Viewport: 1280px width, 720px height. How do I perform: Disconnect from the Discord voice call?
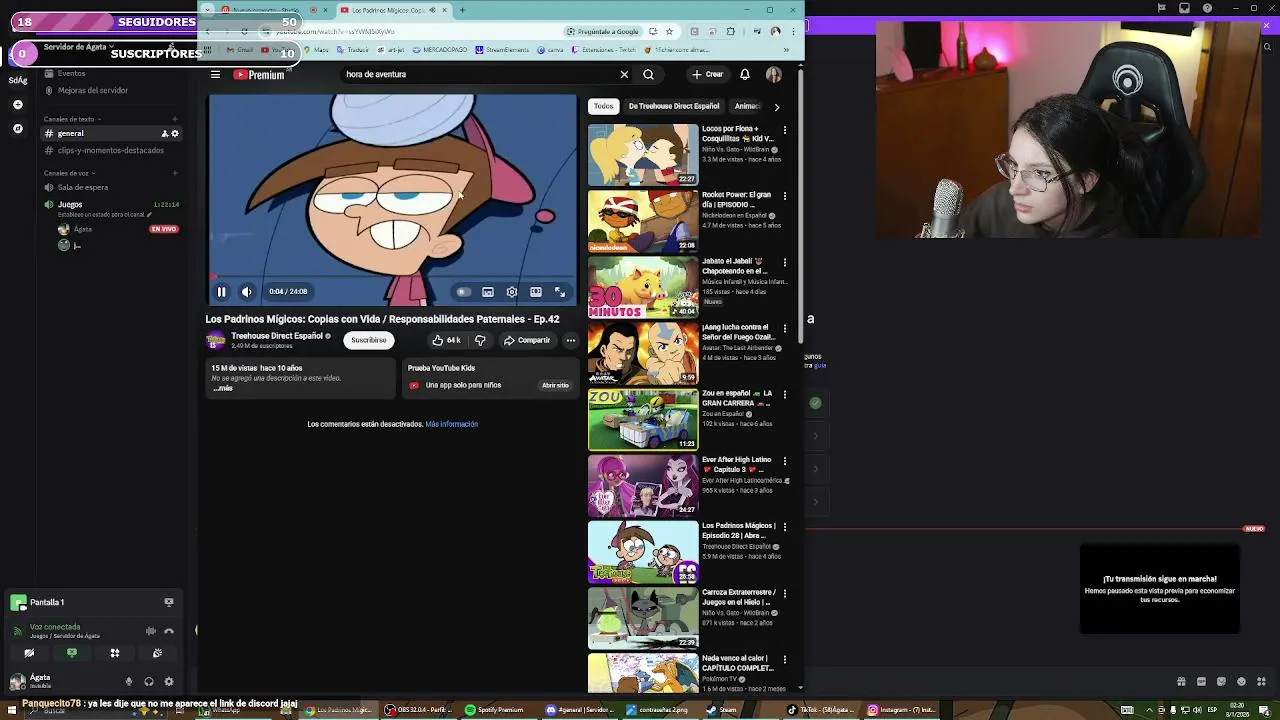coord(169,631)
